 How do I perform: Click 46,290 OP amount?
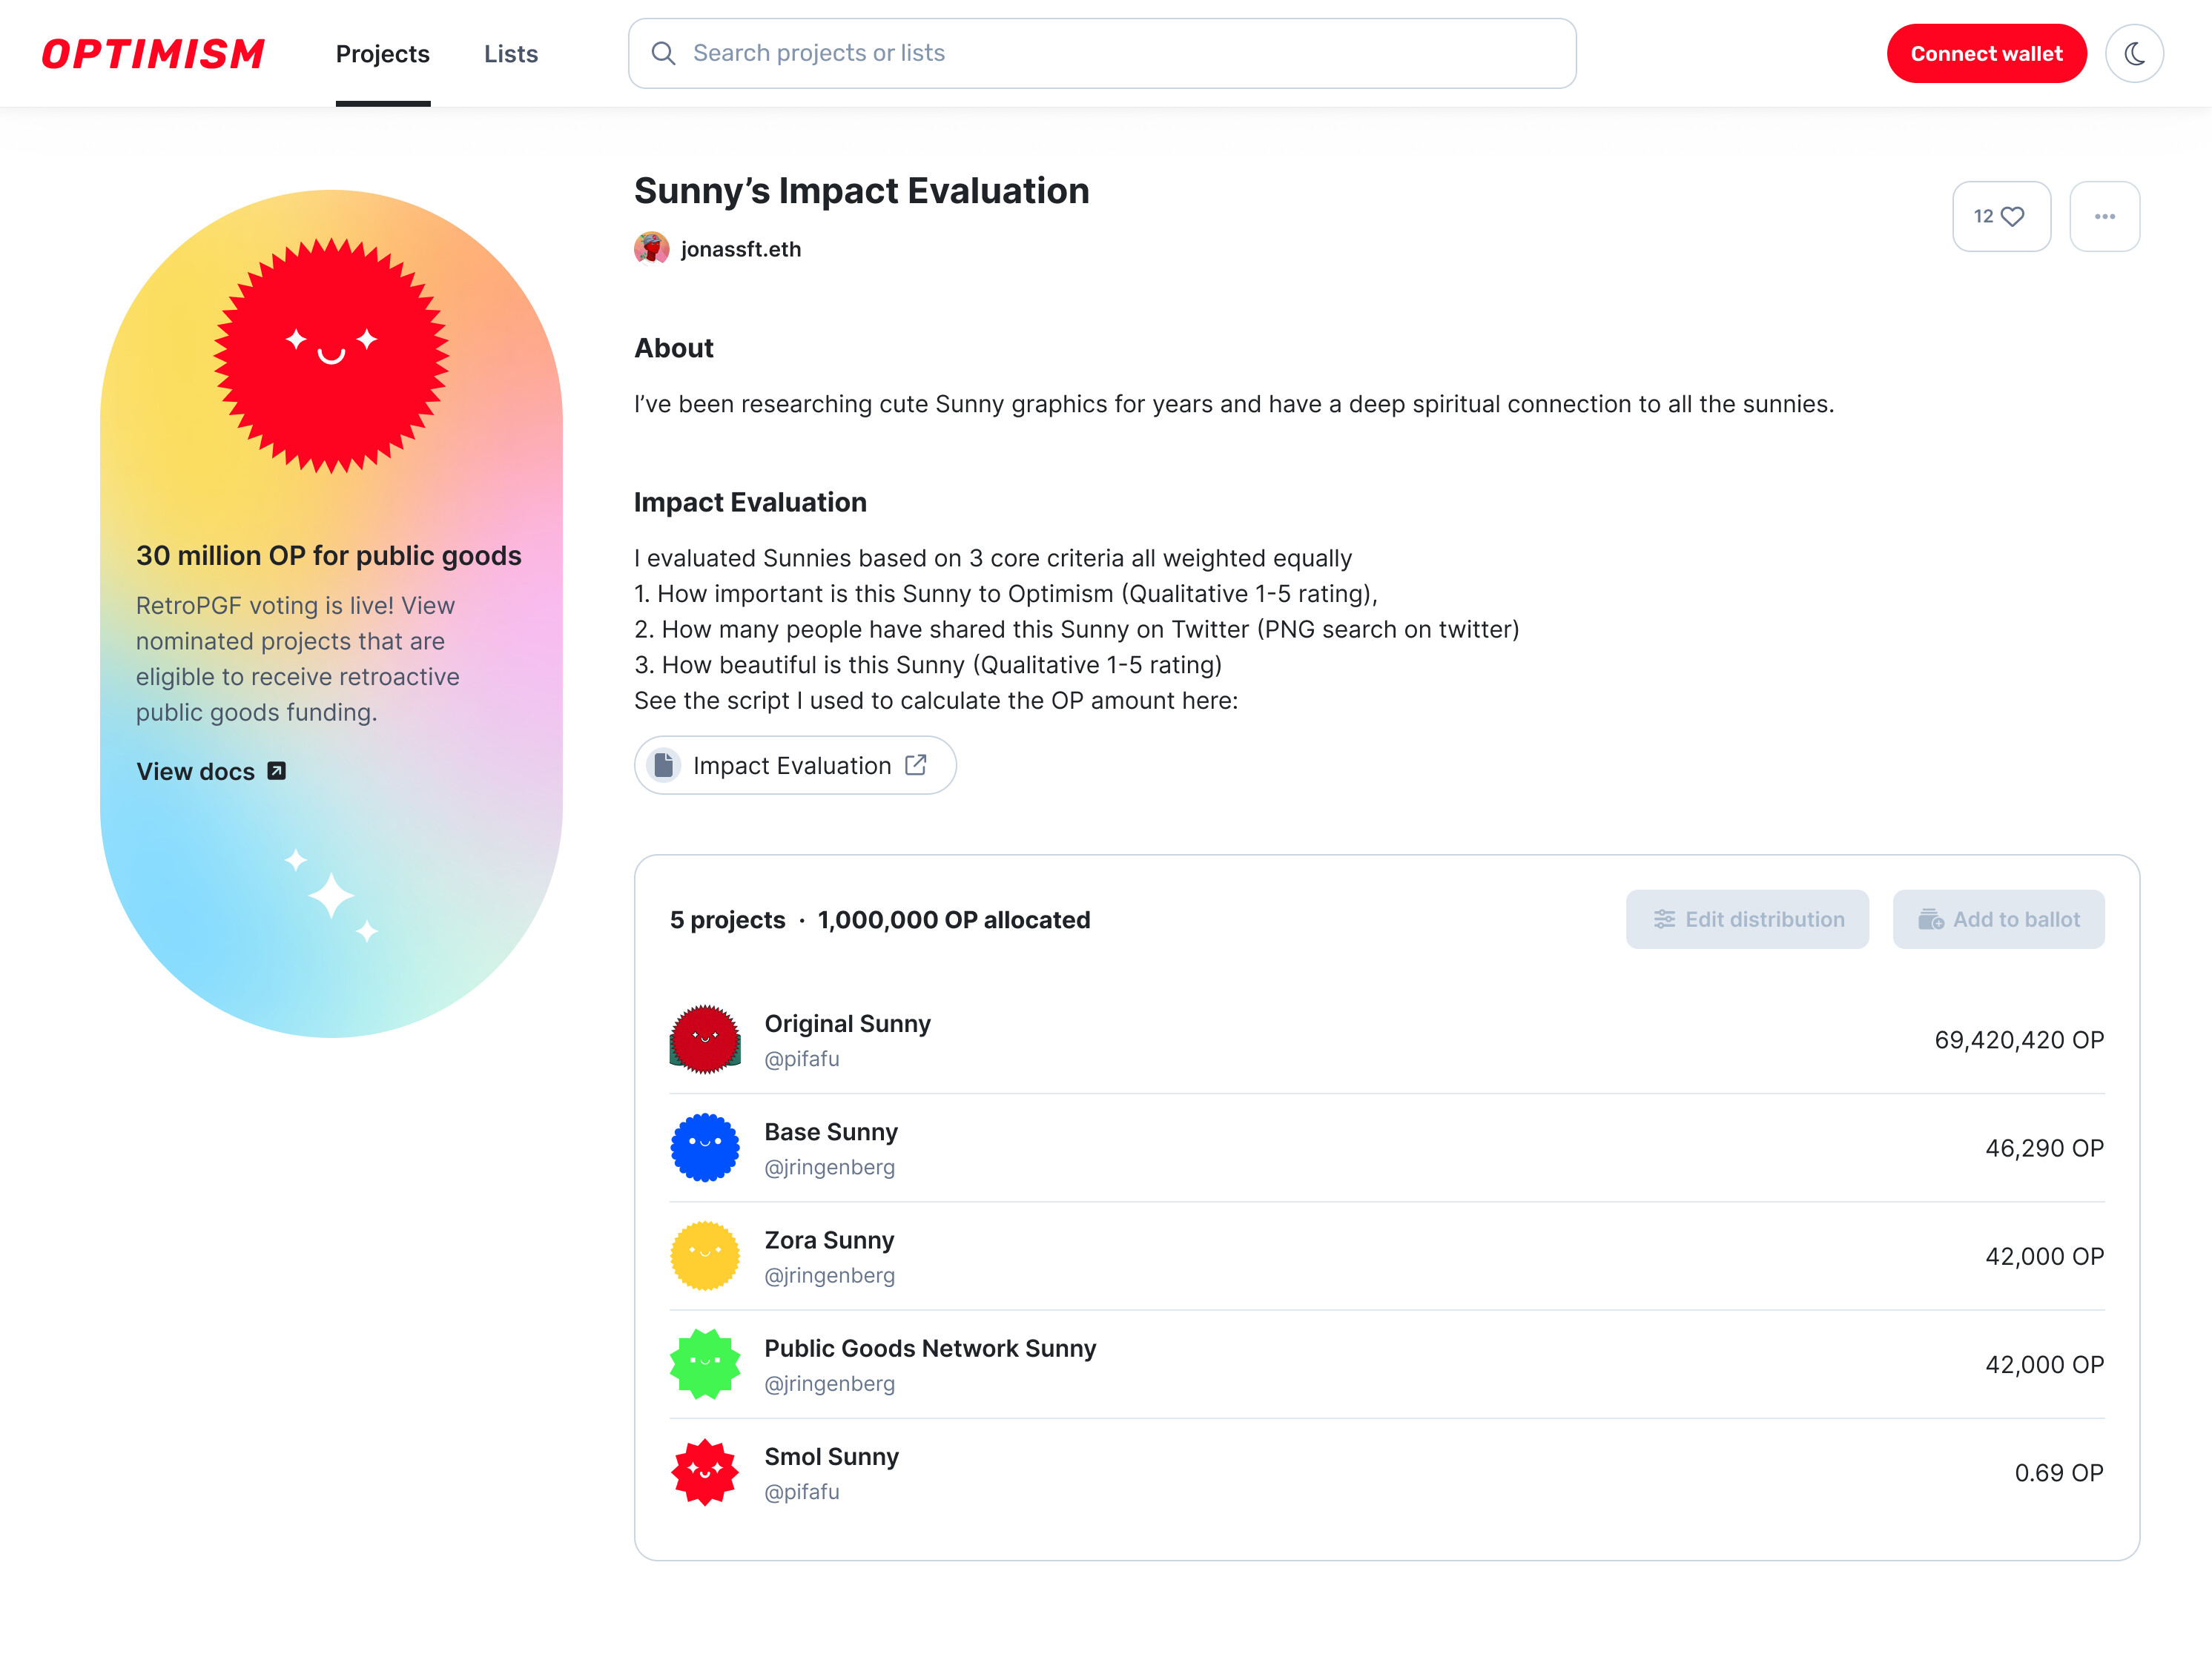click(2044, 1148)
